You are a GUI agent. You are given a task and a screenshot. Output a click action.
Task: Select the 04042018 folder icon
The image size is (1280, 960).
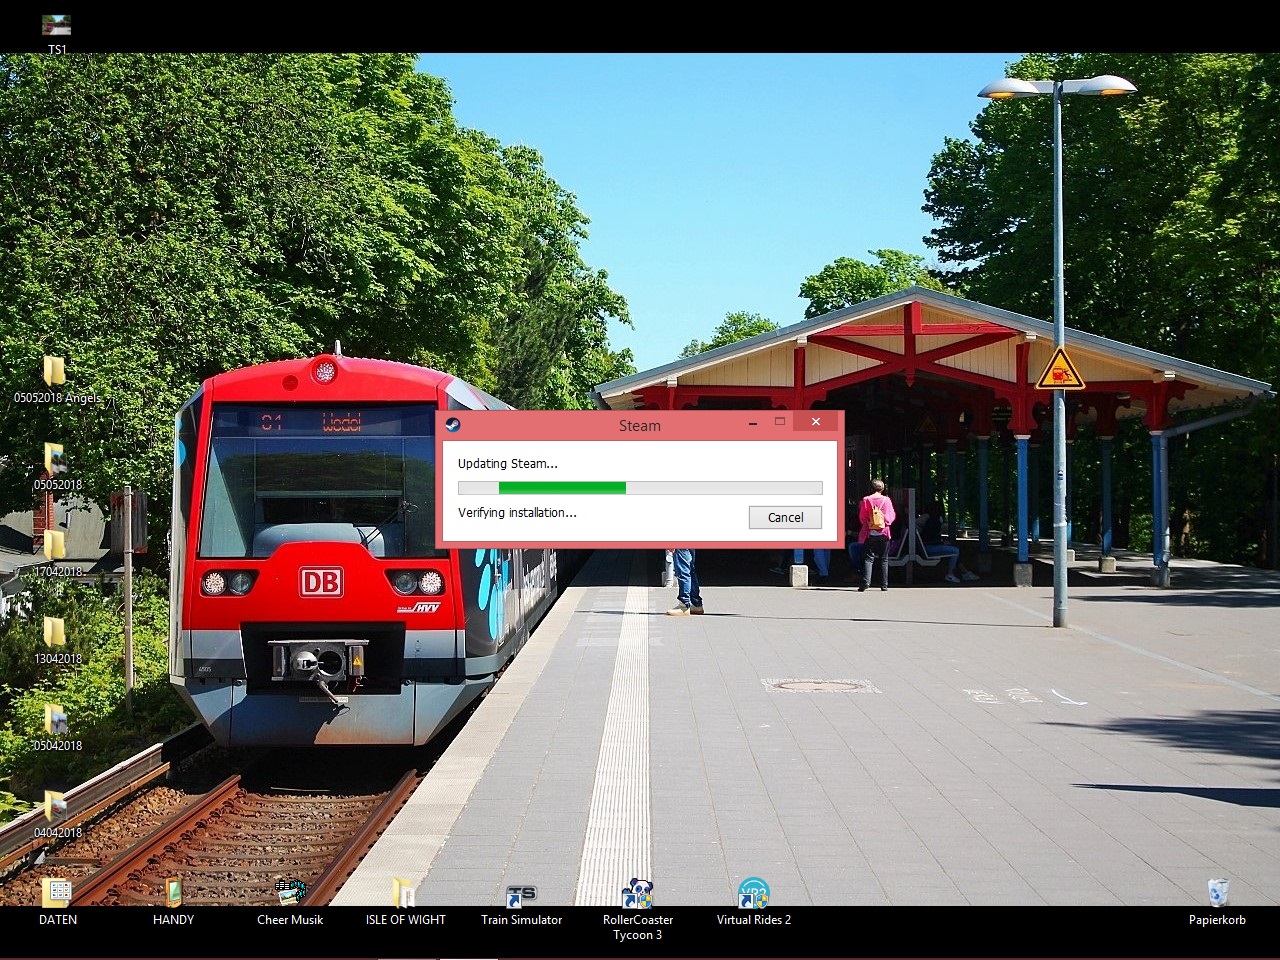tap(54, 806)
